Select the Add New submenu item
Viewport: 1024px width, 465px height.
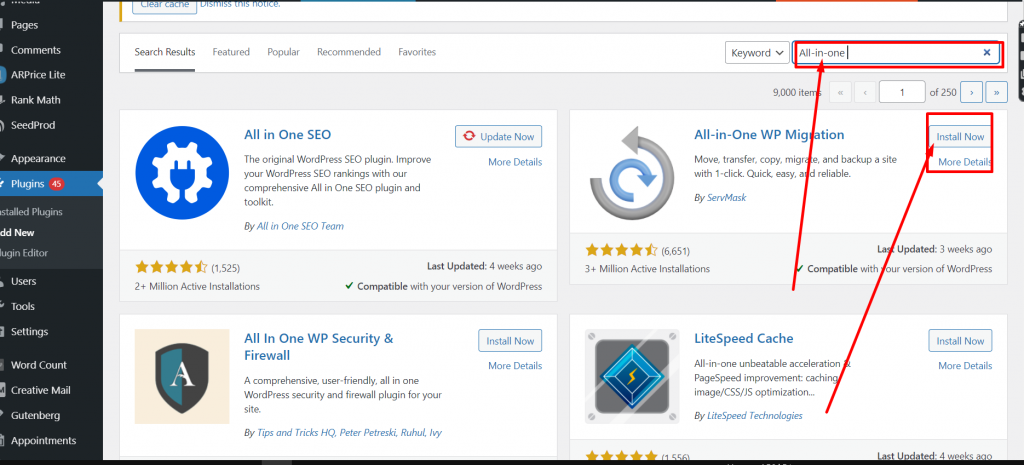point(17,232)
